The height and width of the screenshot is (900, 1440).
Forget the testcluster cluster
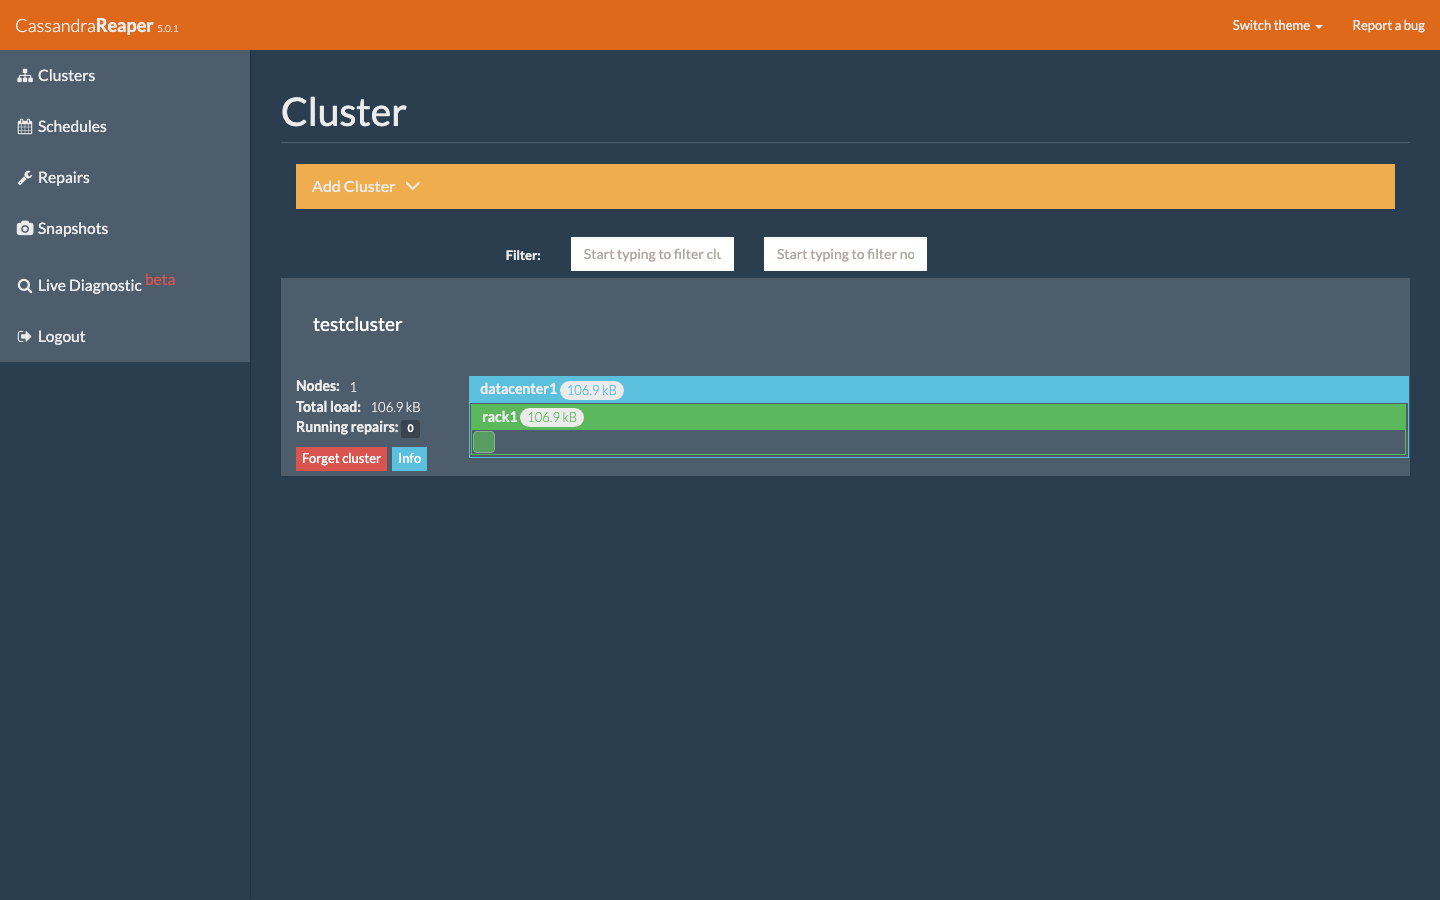click(x=341, y=459)
